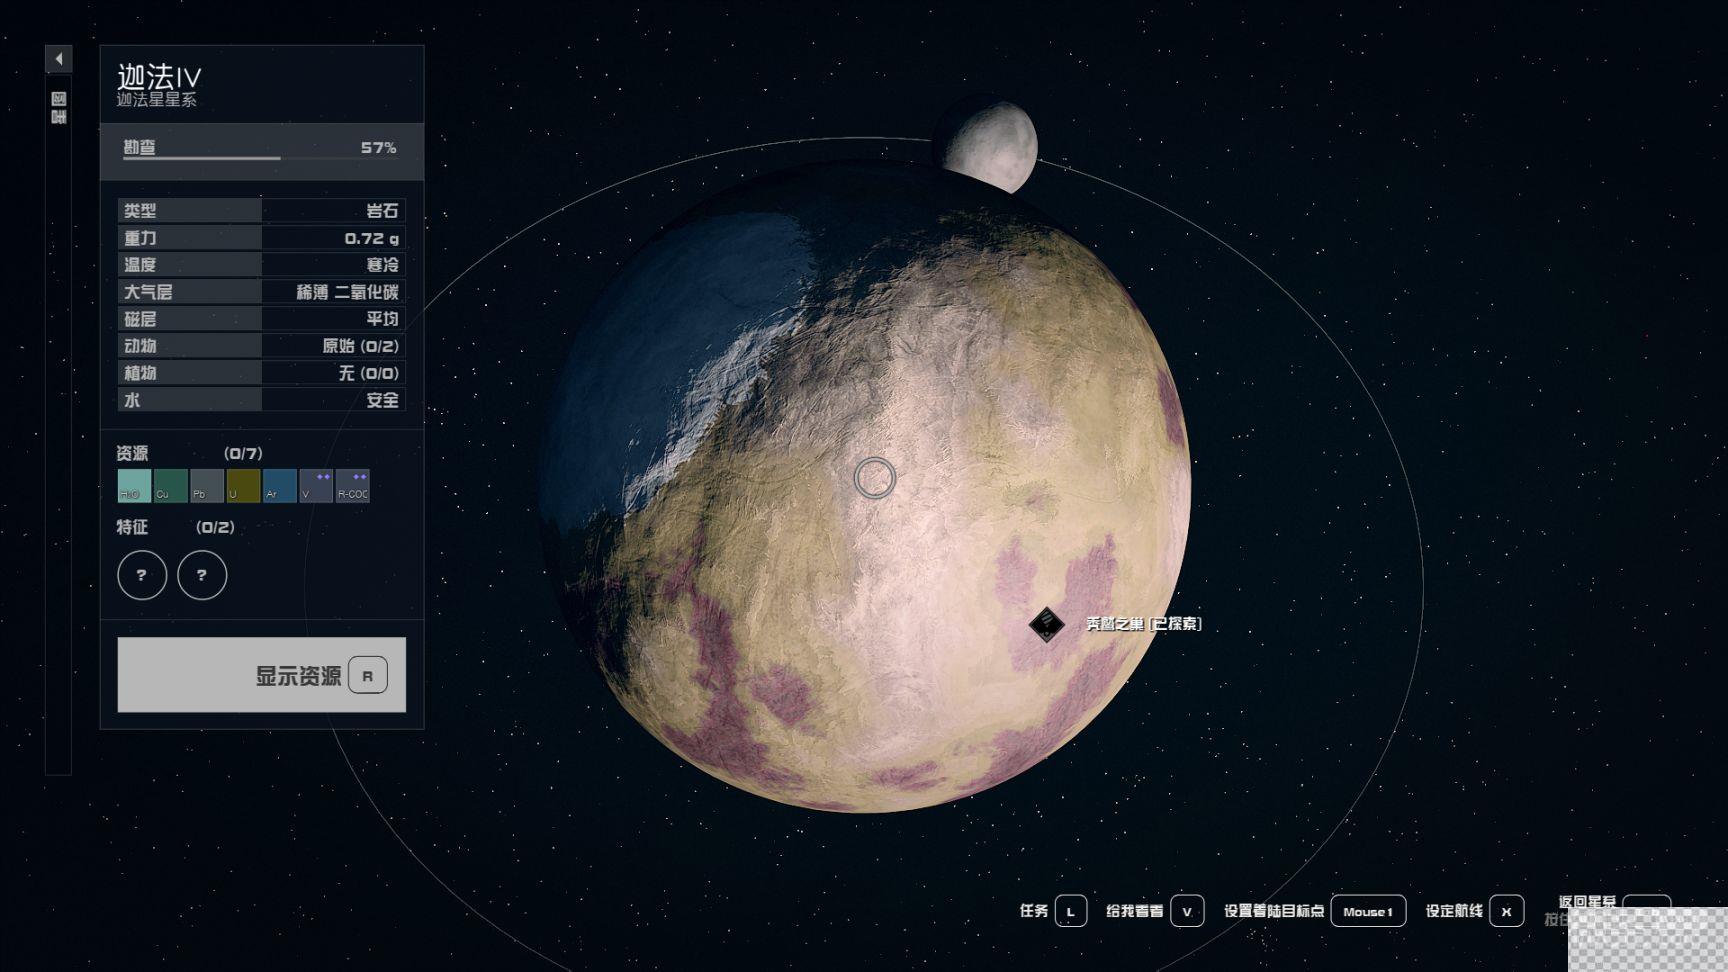Click the 磁层 平均 row
The height and width of the screenshot is (972, 1728).
(x=261, y=318)
